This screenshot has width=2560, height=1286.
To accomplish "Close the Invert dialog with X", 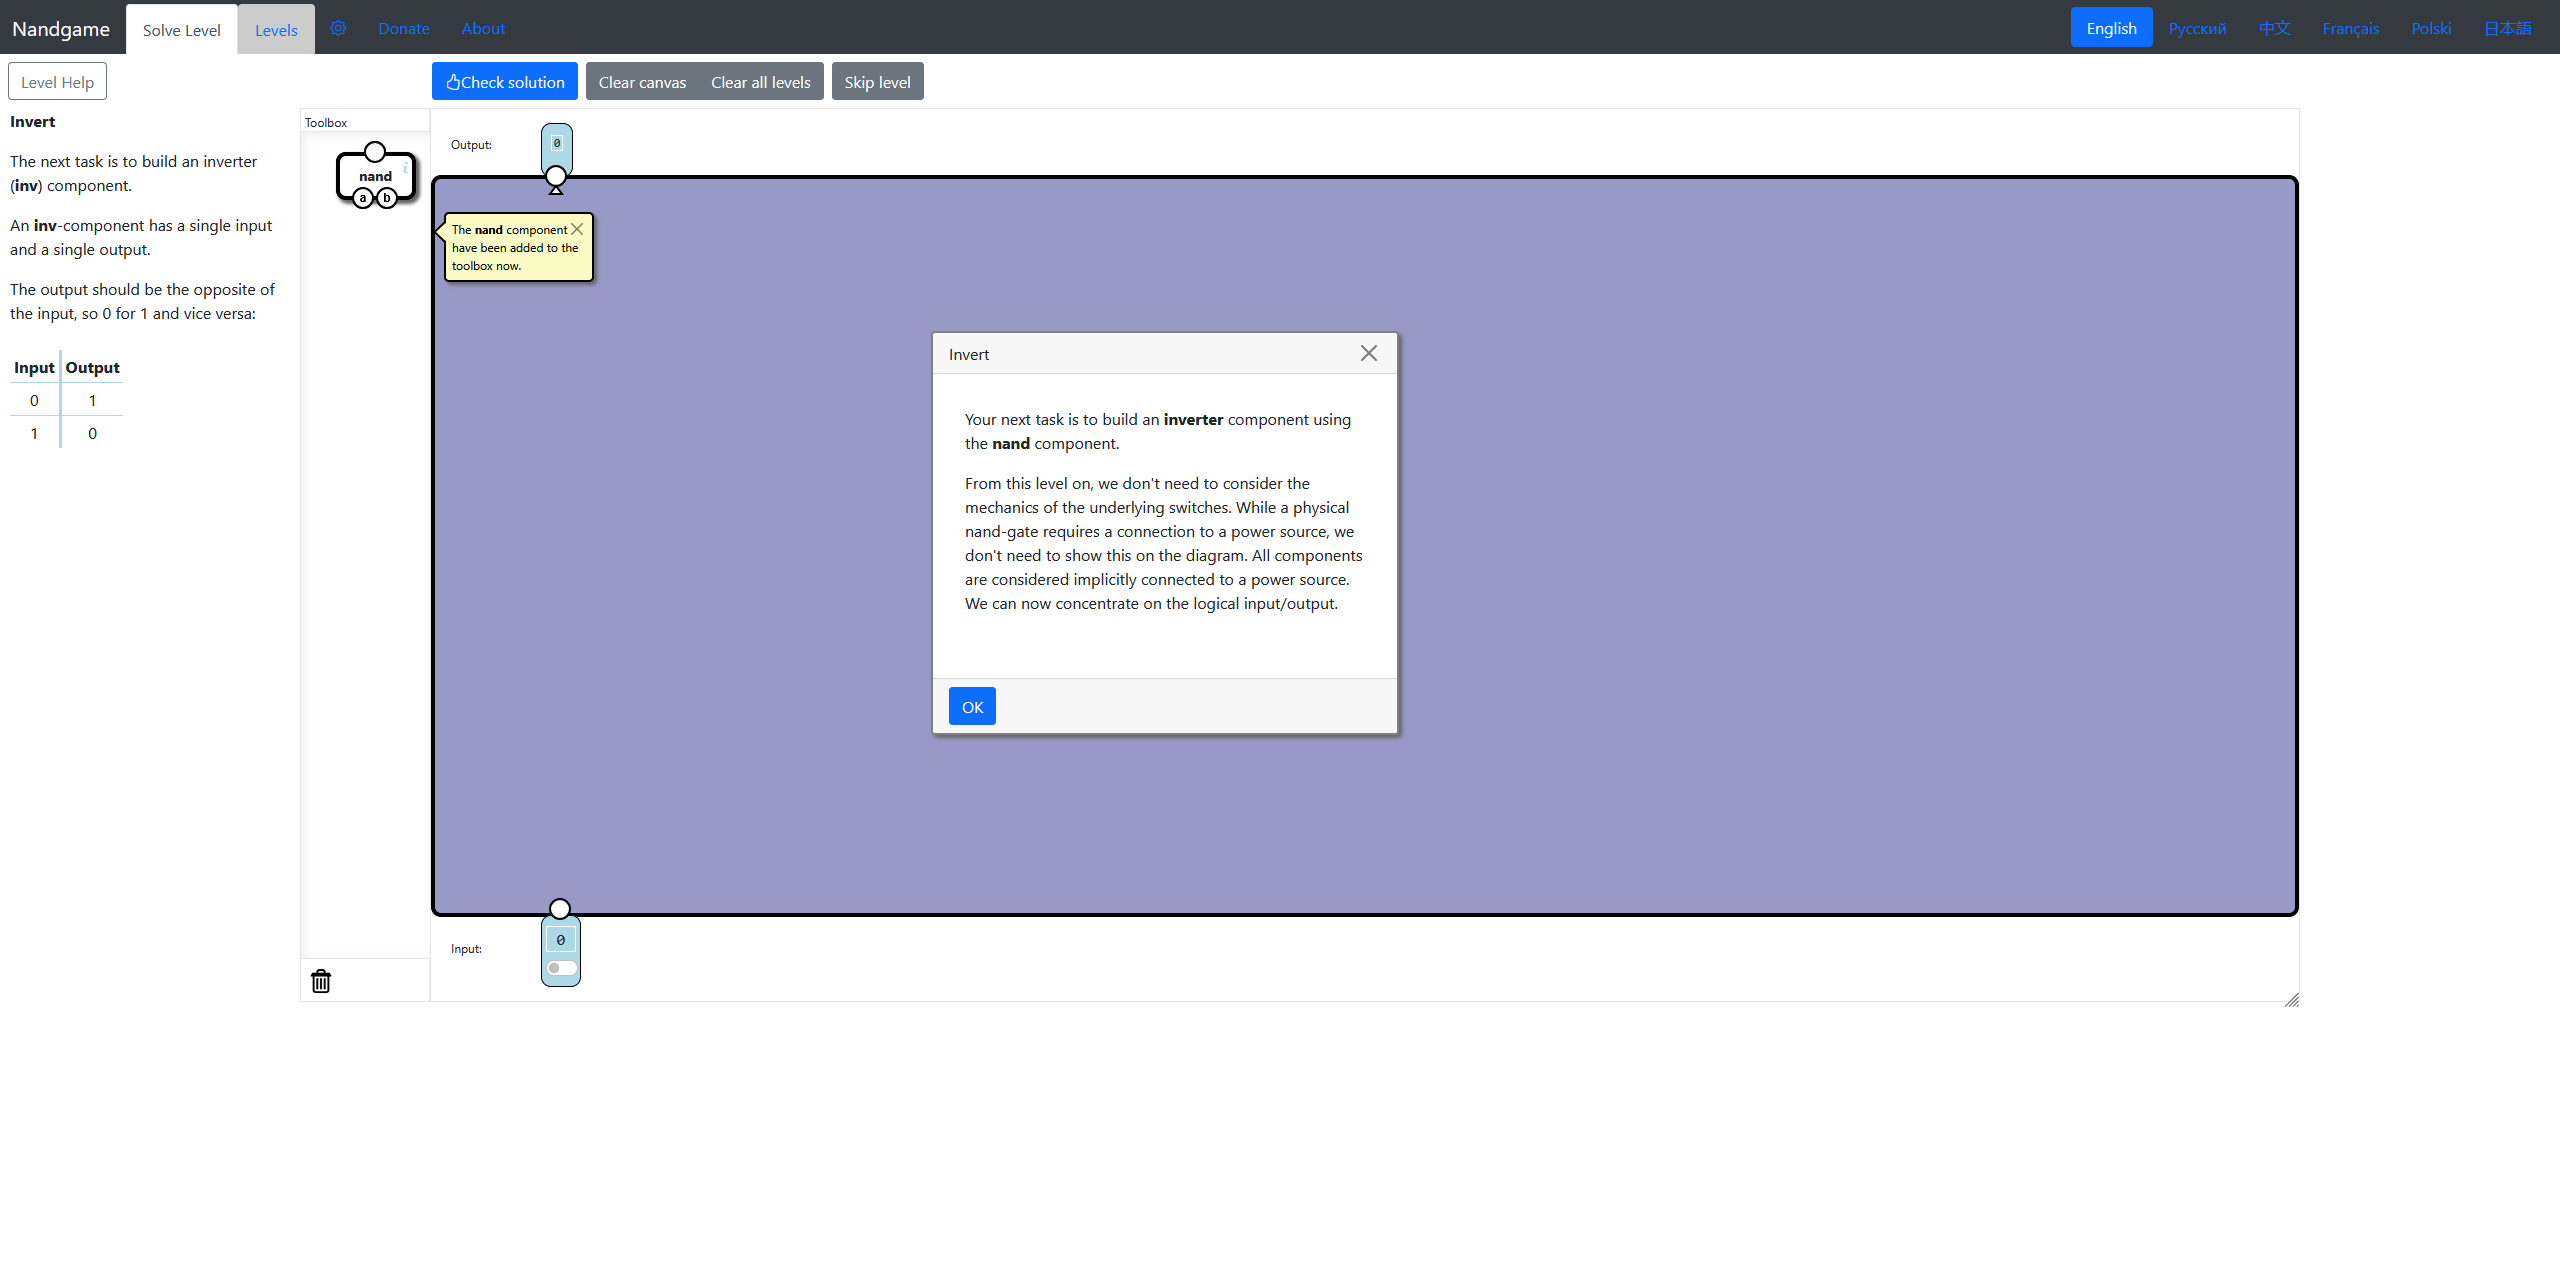I will [x=1369, y=353].
